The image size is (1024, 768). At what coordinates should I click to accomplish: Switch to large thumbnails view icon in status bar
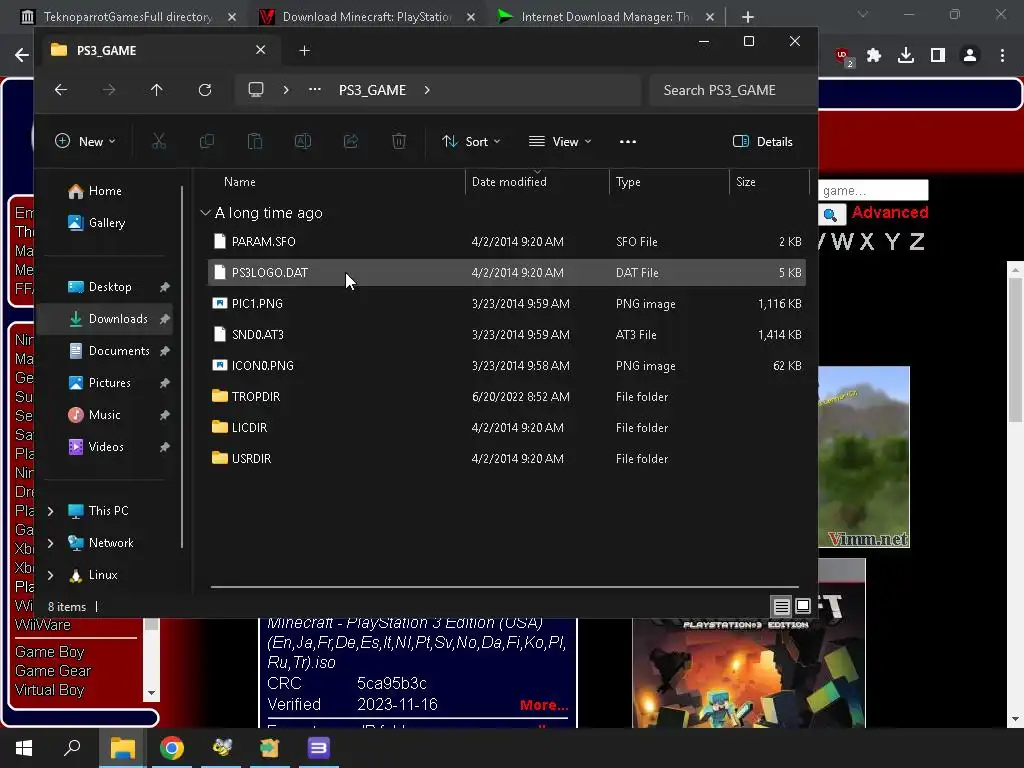tap(803, 607)
